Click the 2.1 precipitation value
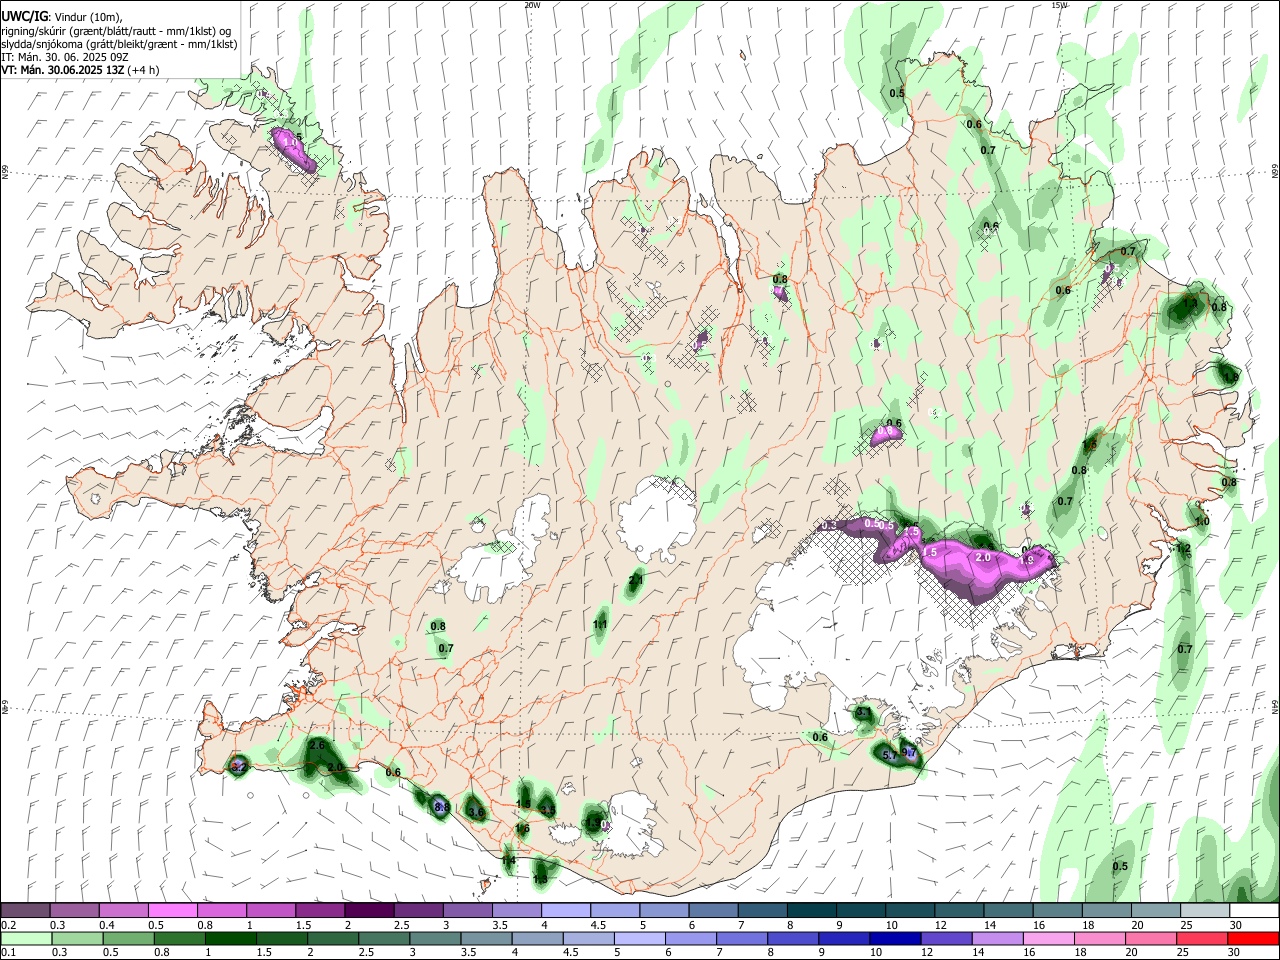 pyautogui.click(x=636, y=580)
